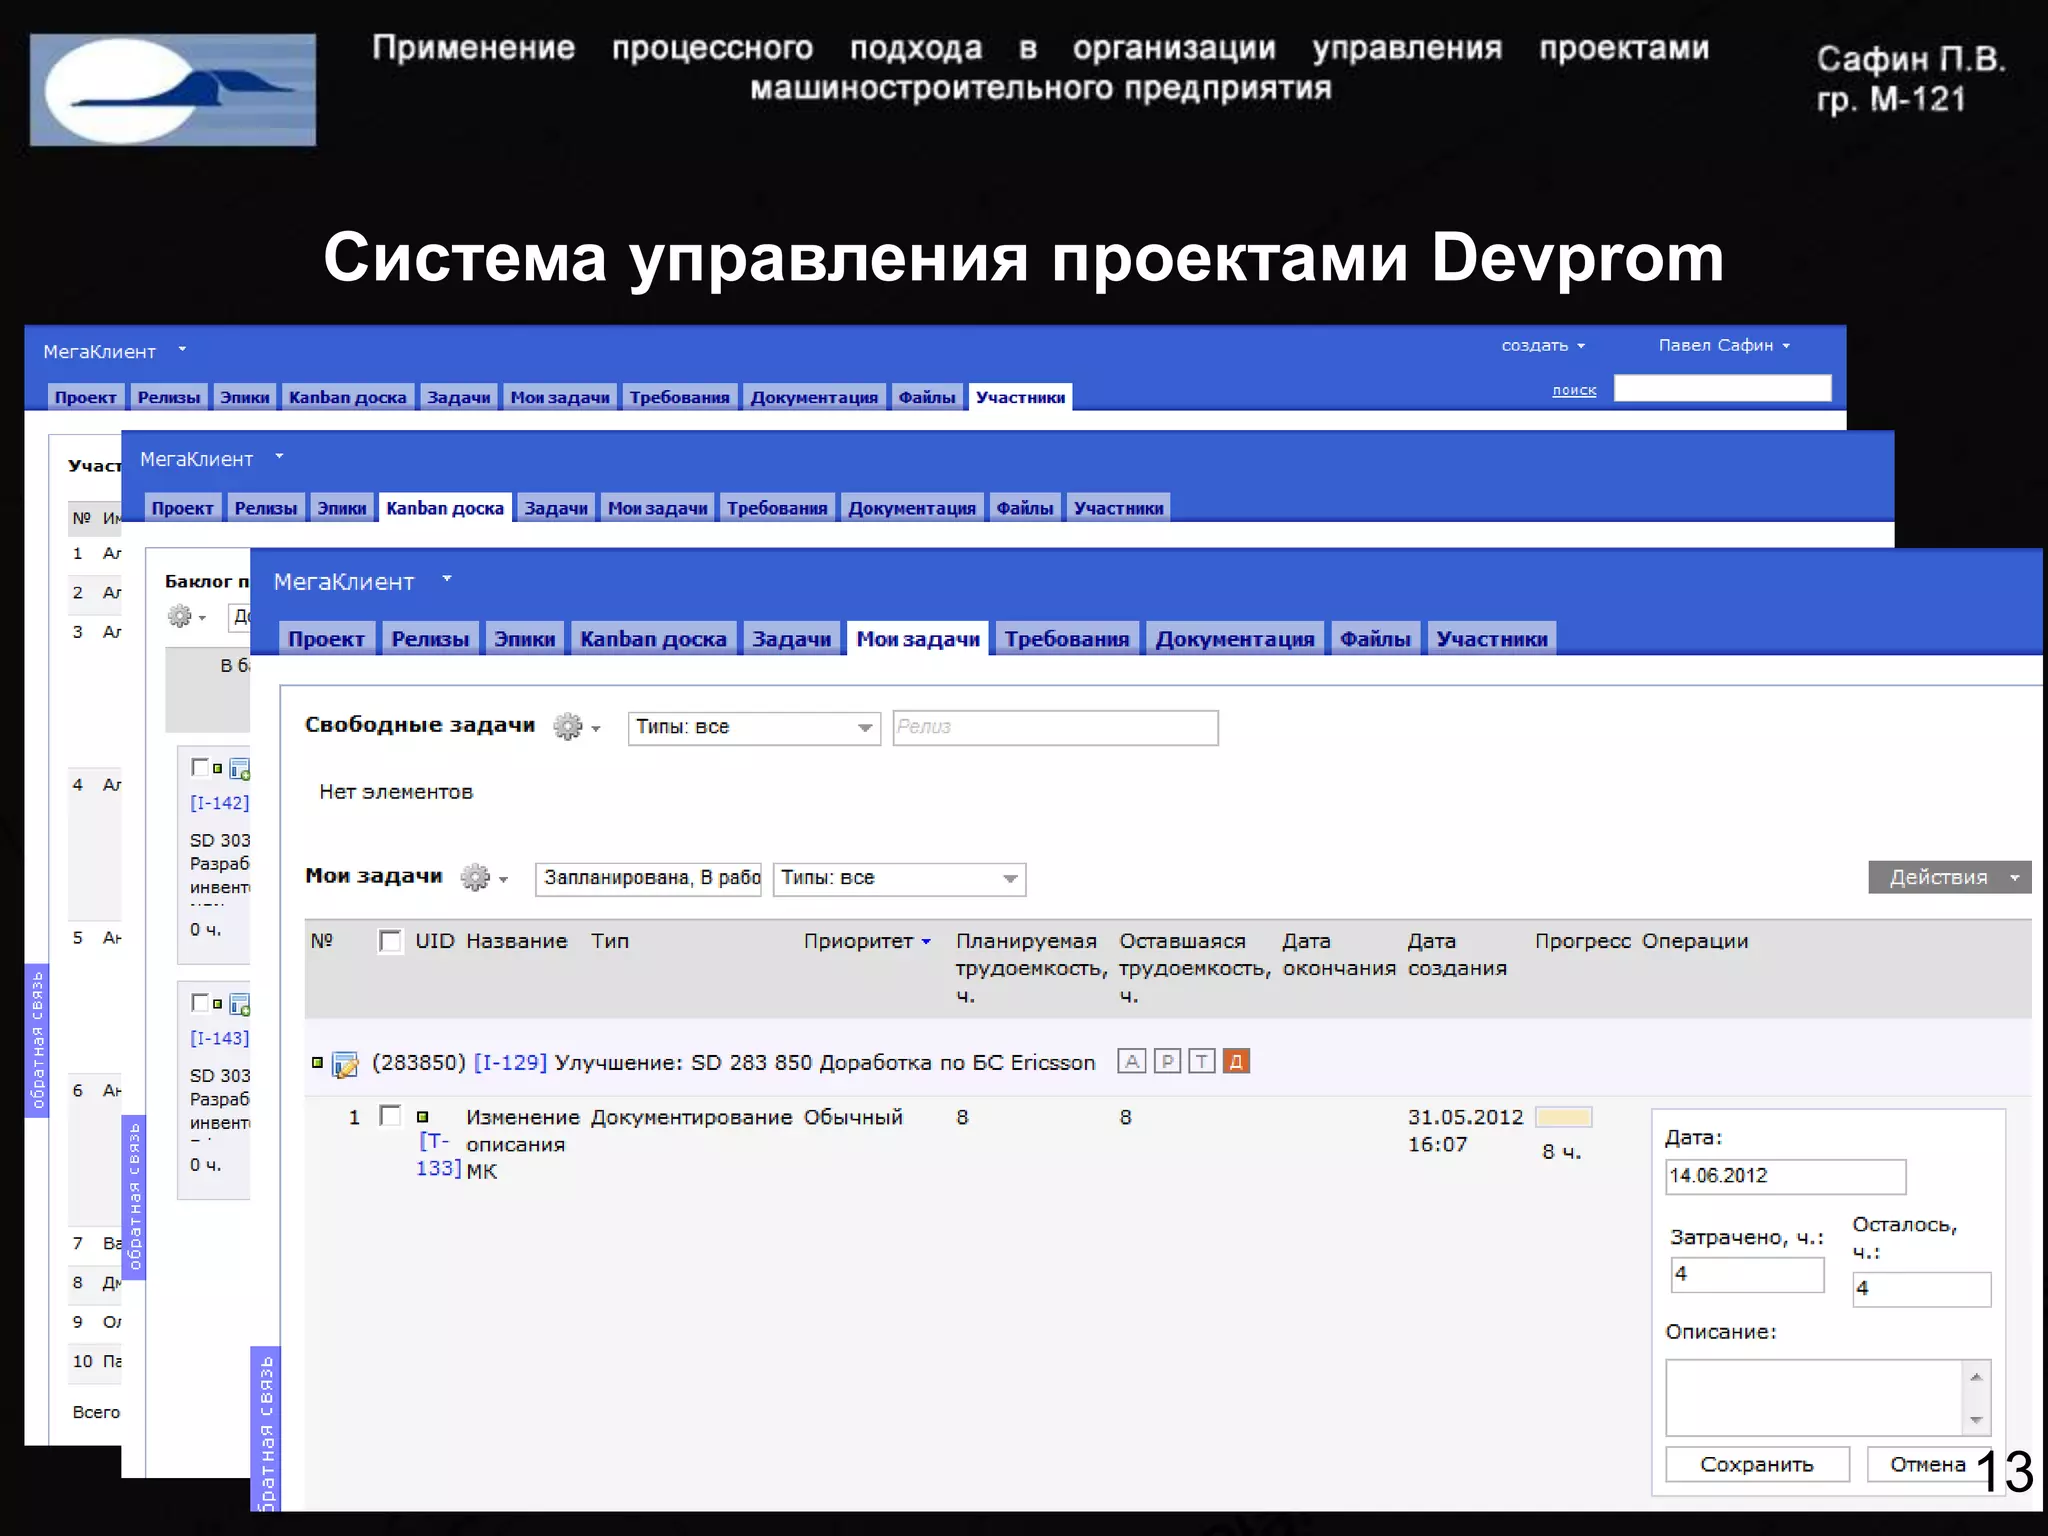2048x1536 pixels.
Task: Open Релизы tab in front window
Action: (x=430, y=639)
